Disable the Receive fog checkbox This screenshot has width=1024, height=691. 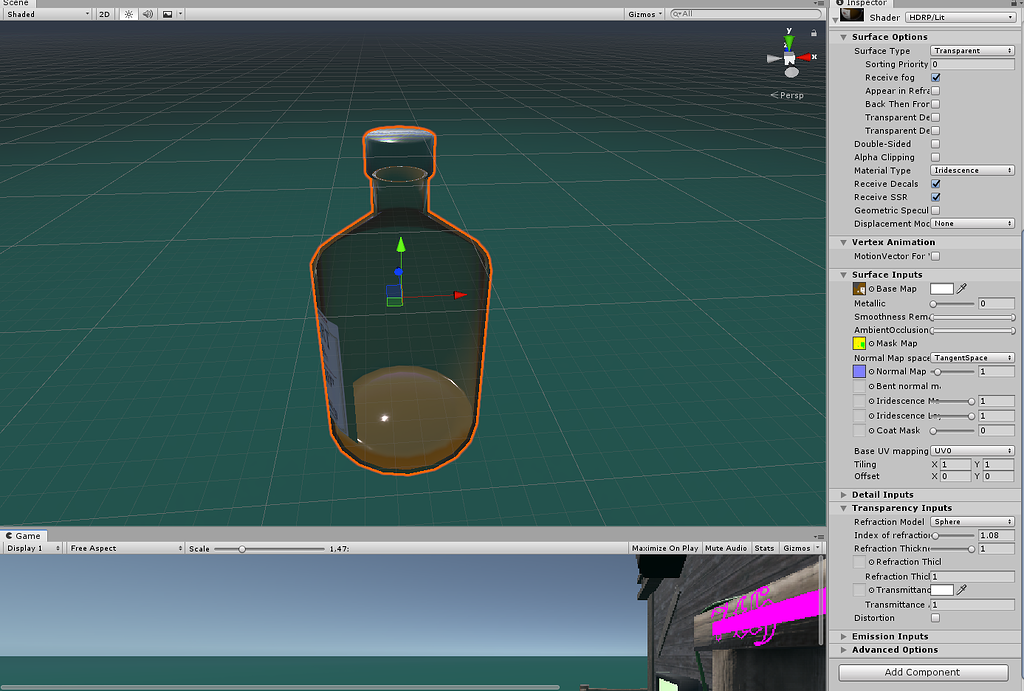[x=936, y=77]
